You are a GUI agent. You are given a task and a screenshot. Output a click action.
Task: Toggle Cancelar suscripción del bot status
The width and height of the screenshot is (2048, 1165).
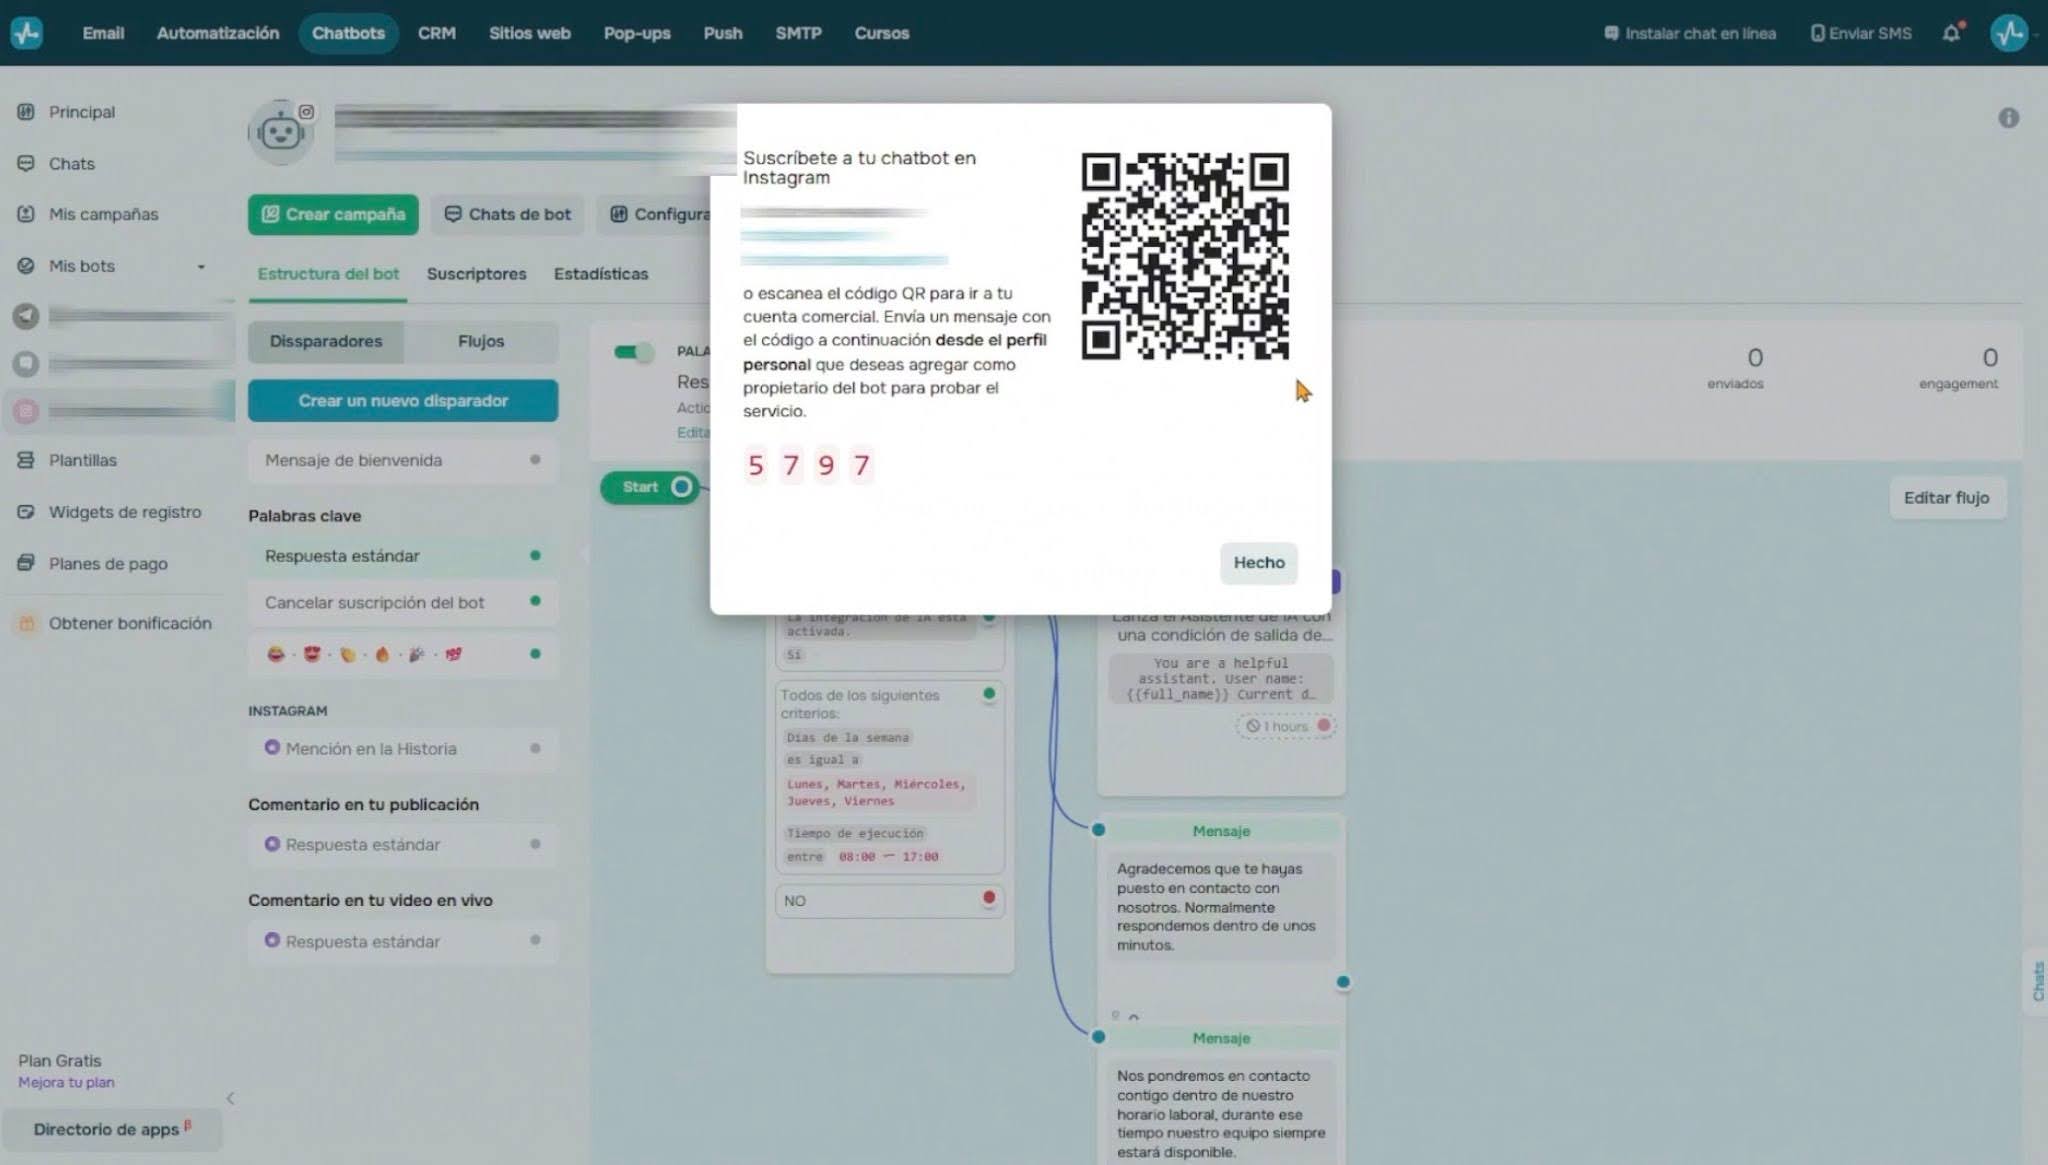pos(535,601)
